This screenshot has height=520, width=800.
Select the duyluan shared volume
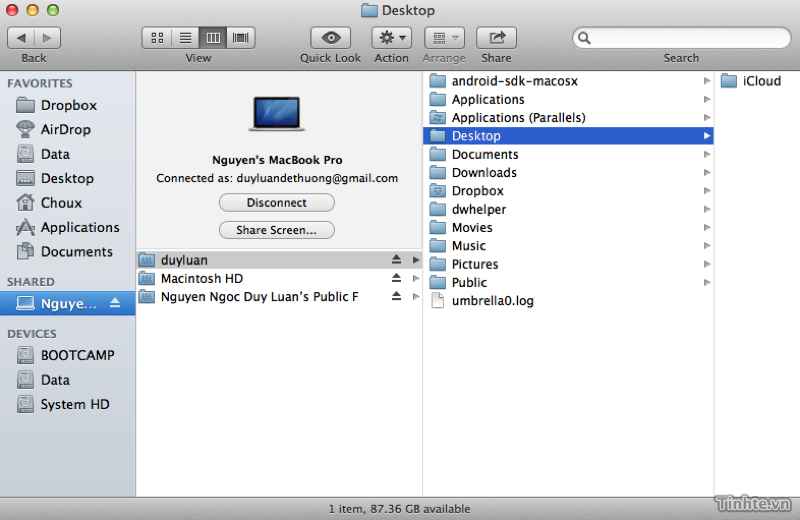pyautogui.click(x=279, y=260)
